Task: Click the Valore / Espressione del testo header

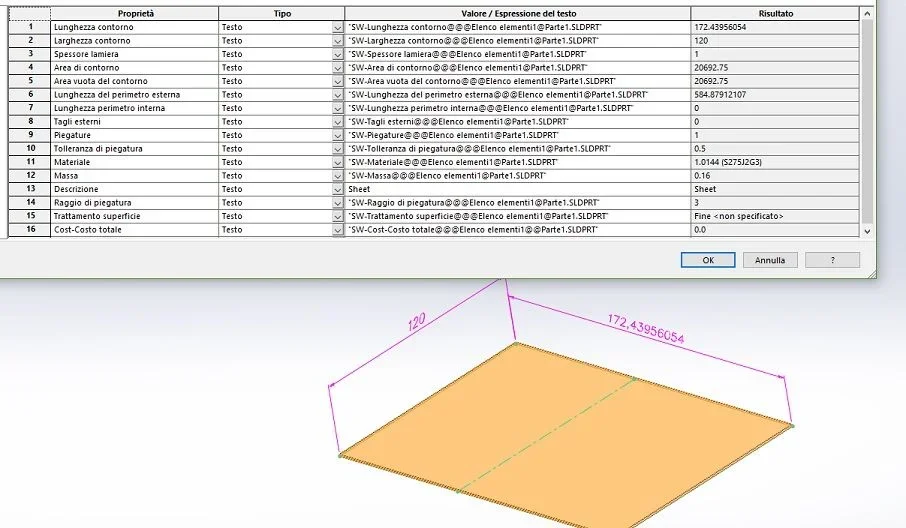Action: coord(518,13)
